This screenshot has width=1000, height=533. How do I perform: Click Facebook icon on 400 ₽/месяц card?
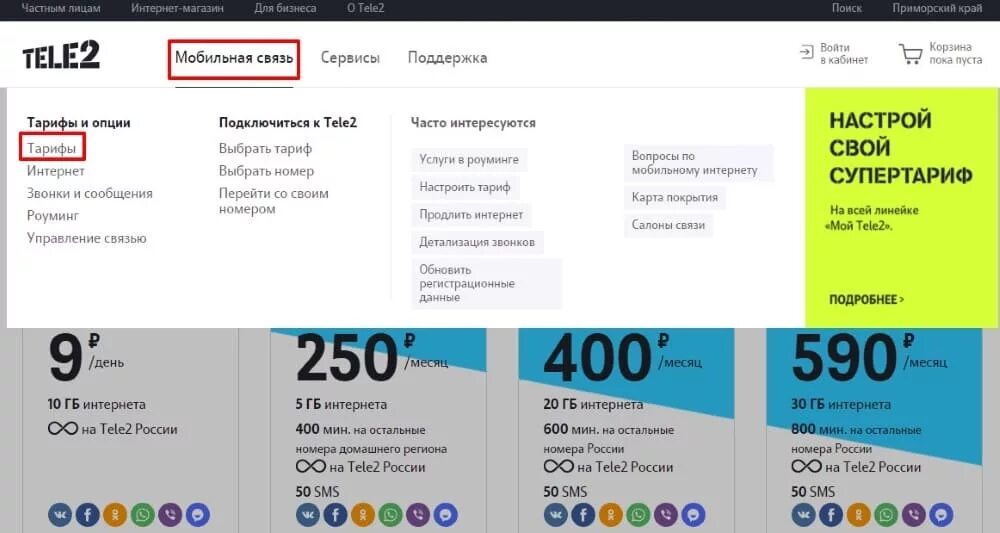pyautogui.click(x=583, y=515)
